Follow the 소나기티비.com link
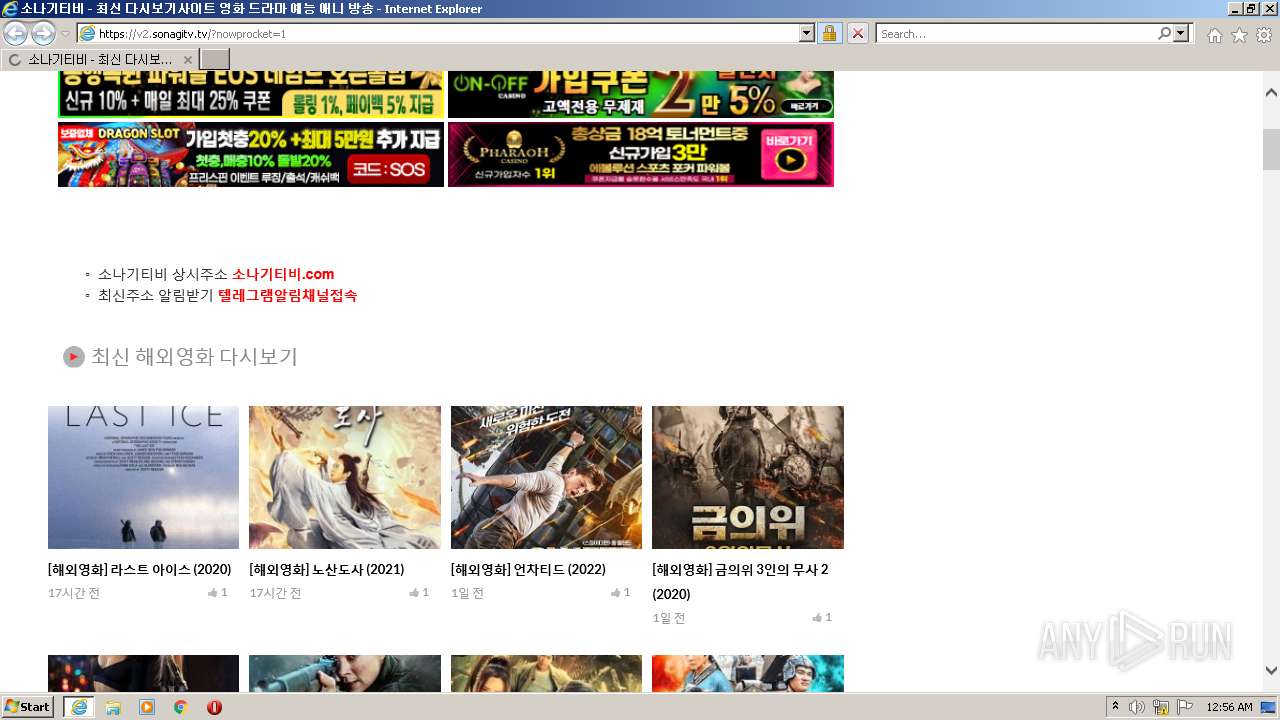This screenshot has width=1280, height=720. tap(283, 274)
